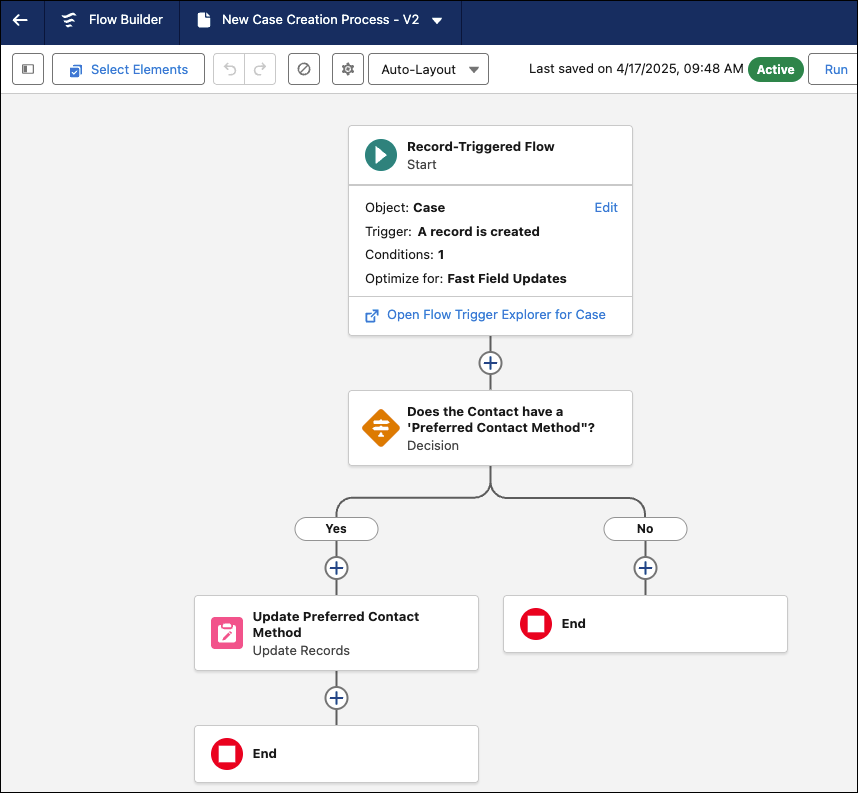Click the undo icon
This screenshot has width=858, height=793.
(x=229, y=69)
